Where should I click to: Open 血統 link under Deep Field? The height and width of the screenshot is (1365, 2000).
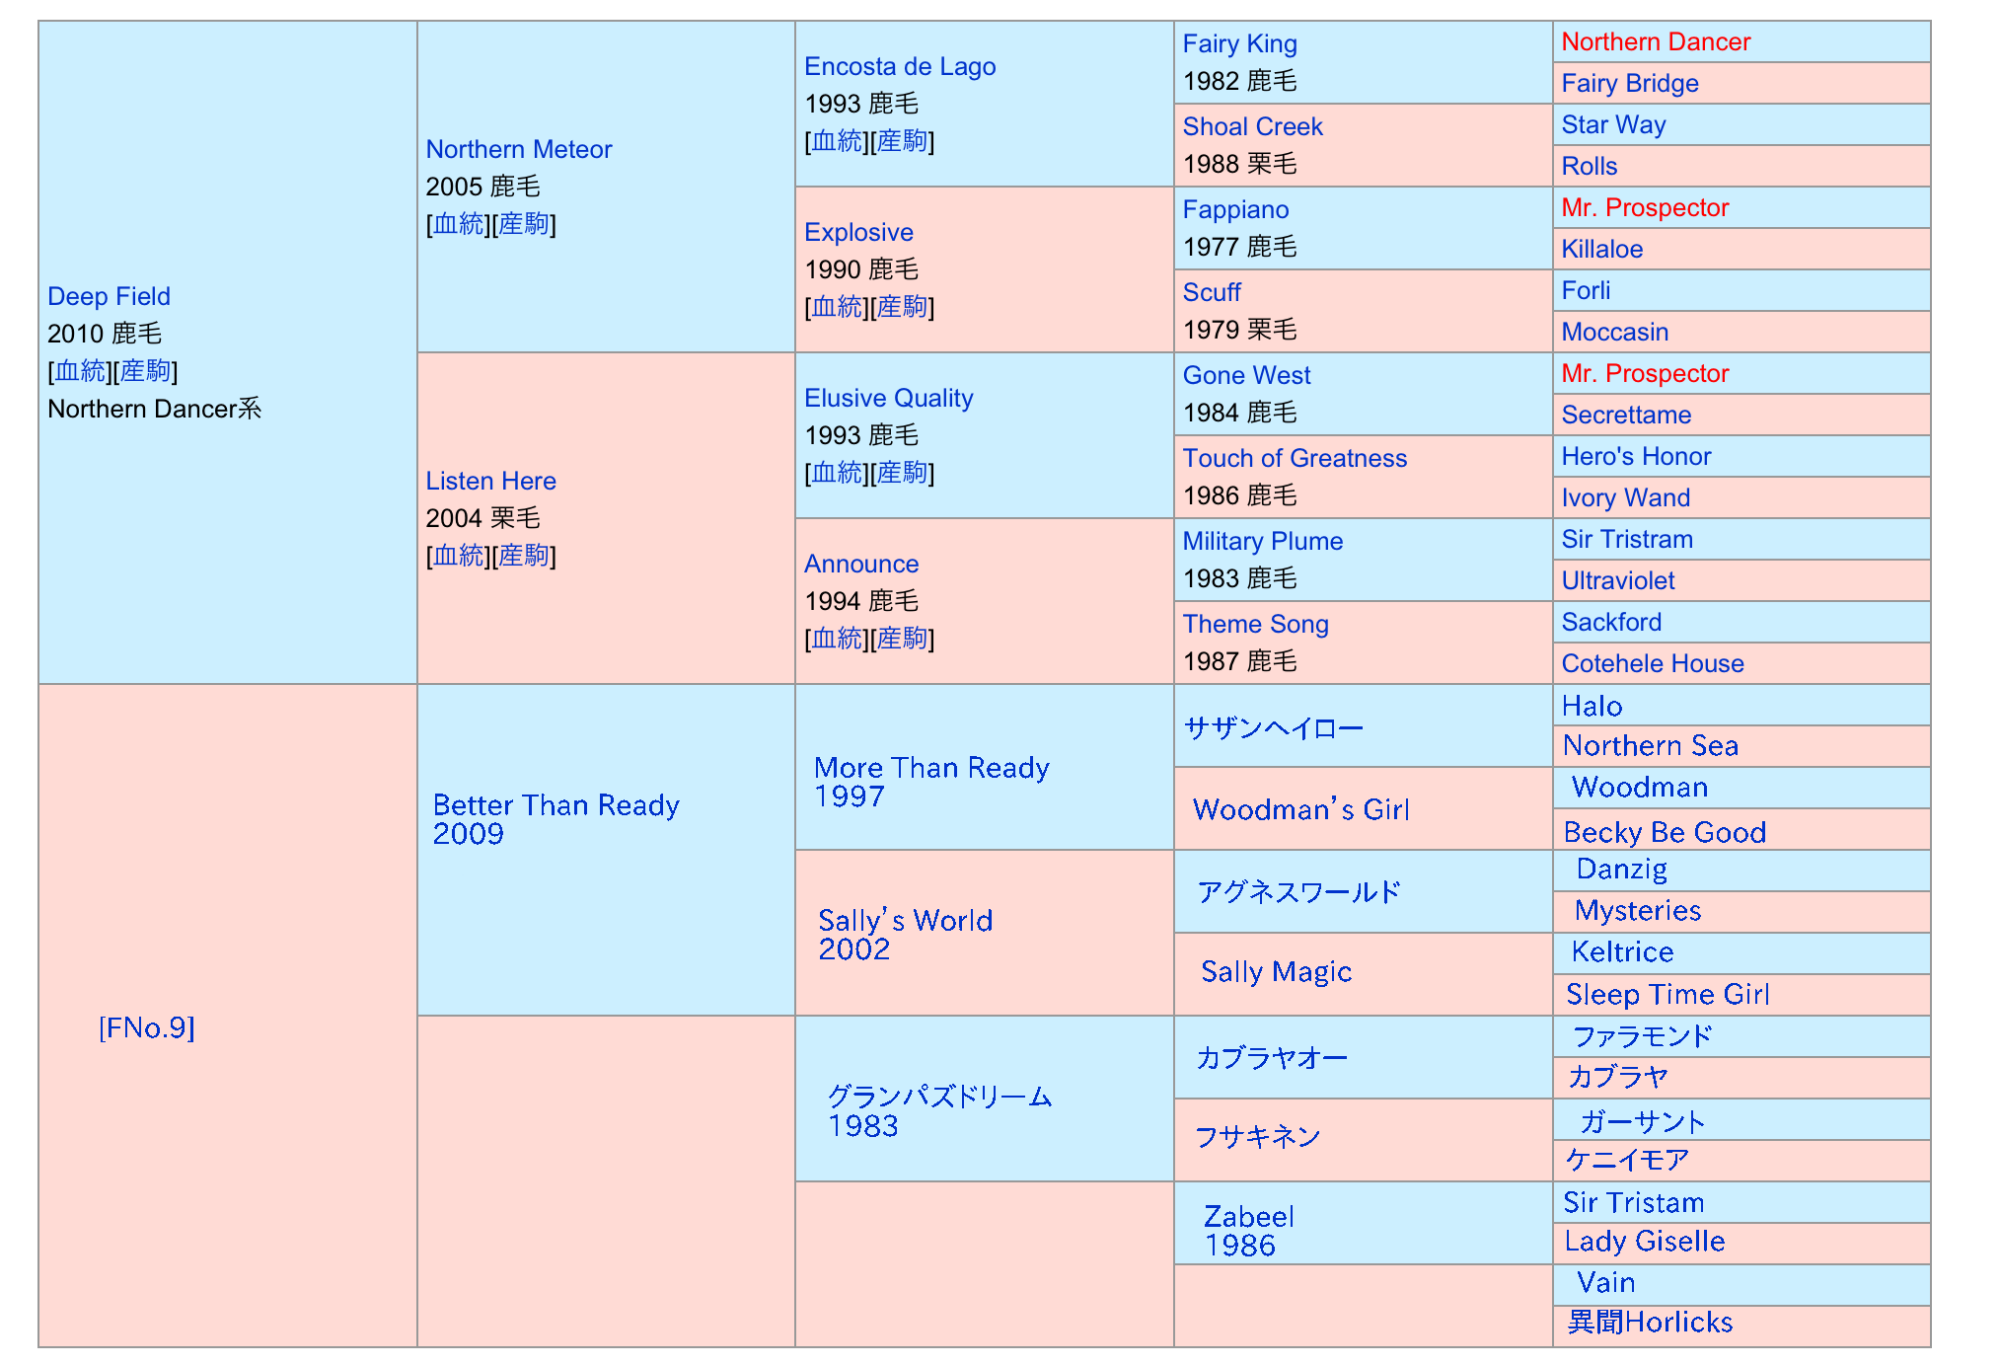click(80, 371)
